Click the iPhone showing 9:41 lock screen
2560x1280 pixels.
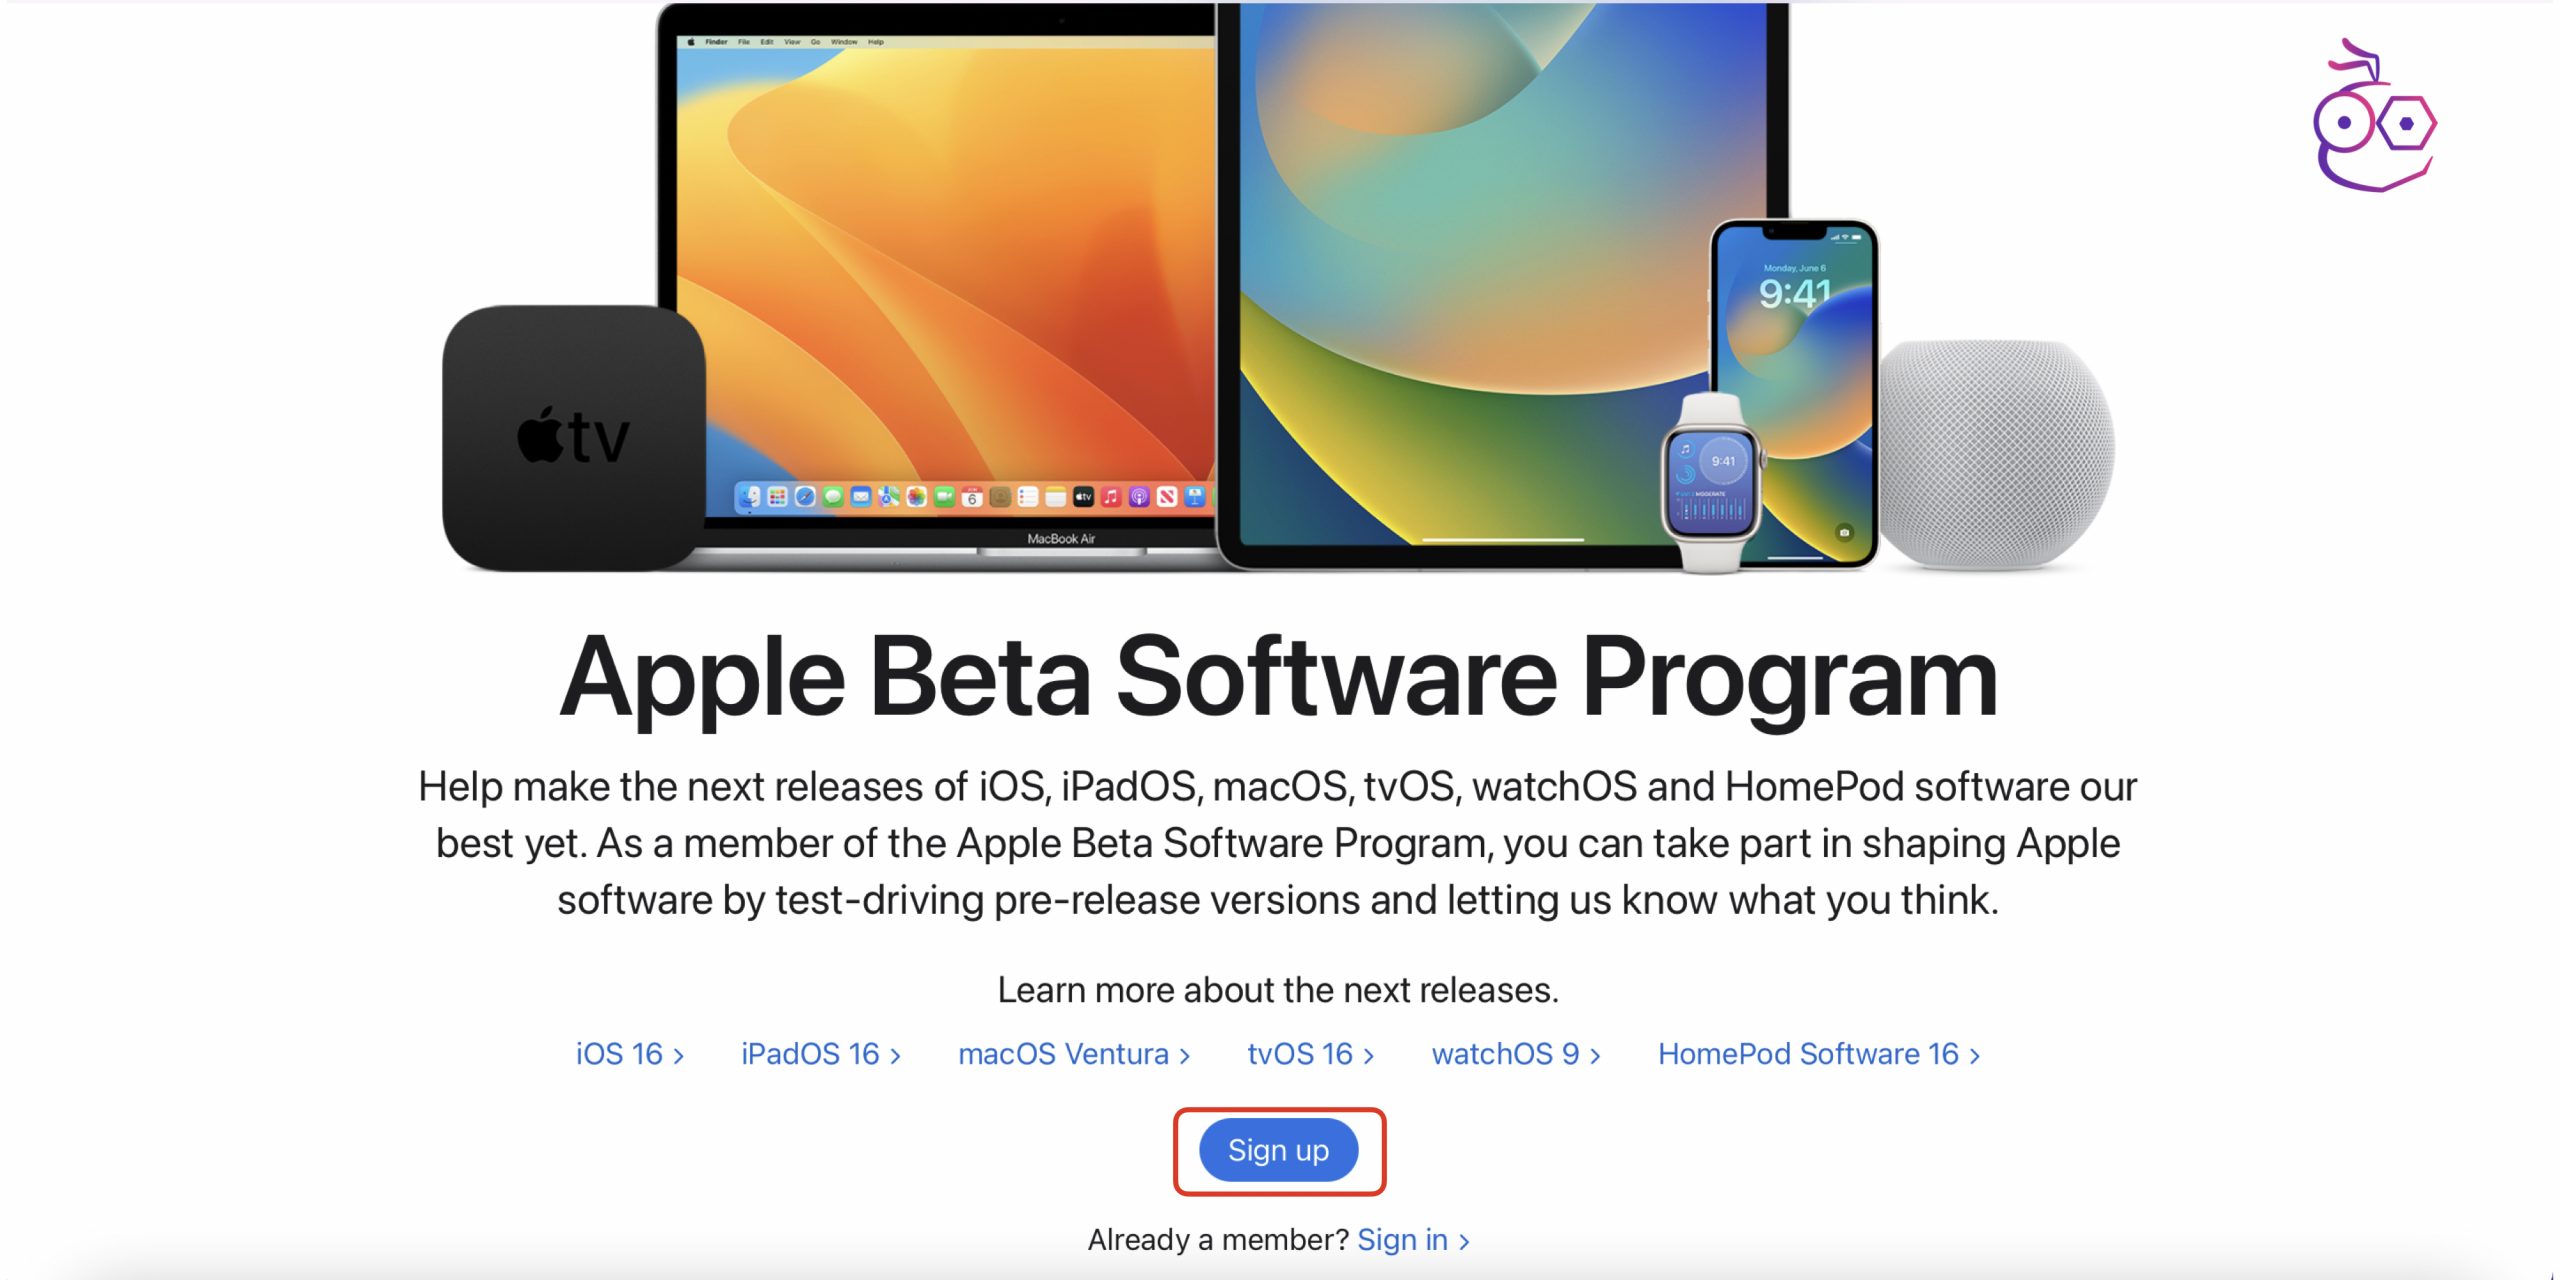pos(1795,393)
